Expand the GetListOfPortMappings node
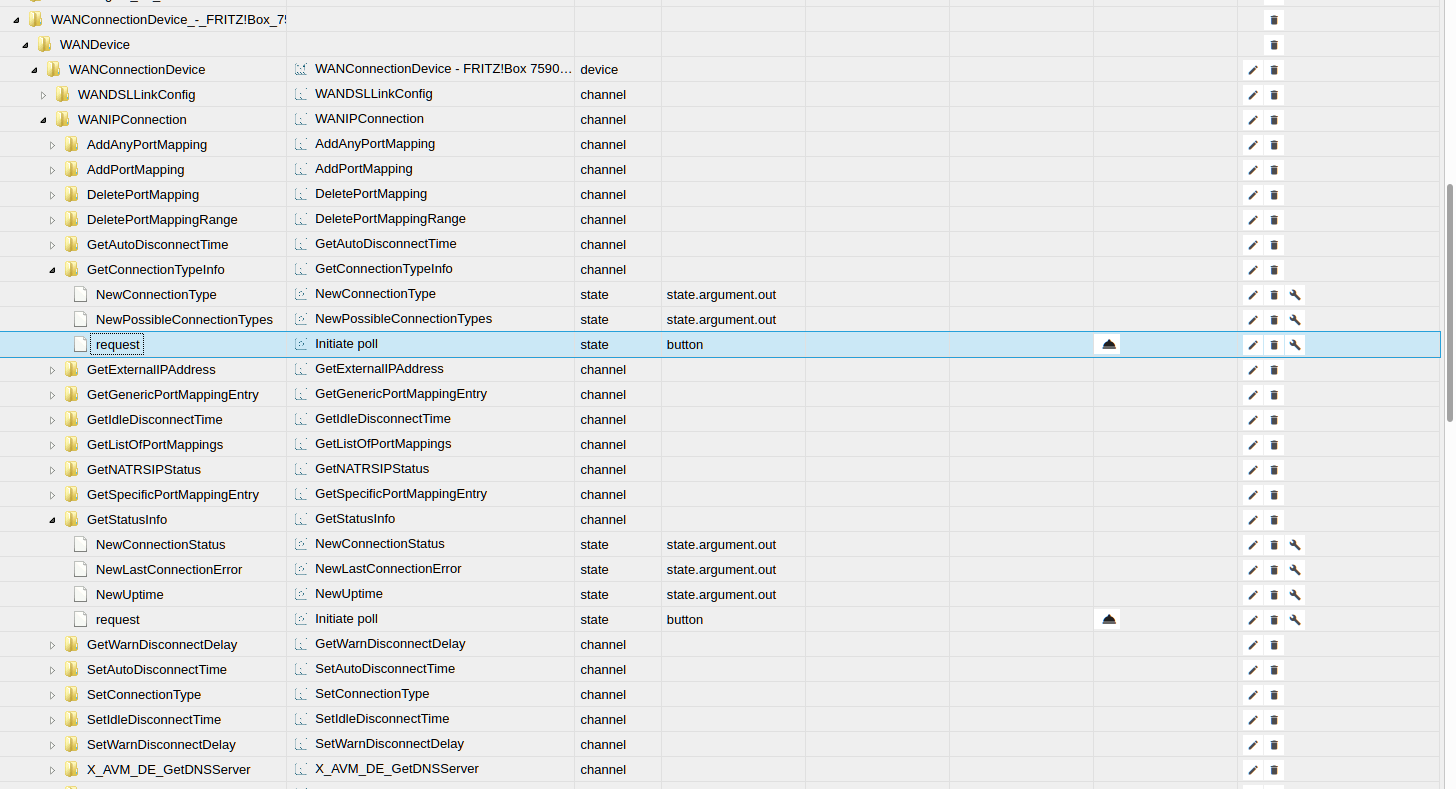The height and width of the screenshot is (789, 1456). click(x=52, y=445)
